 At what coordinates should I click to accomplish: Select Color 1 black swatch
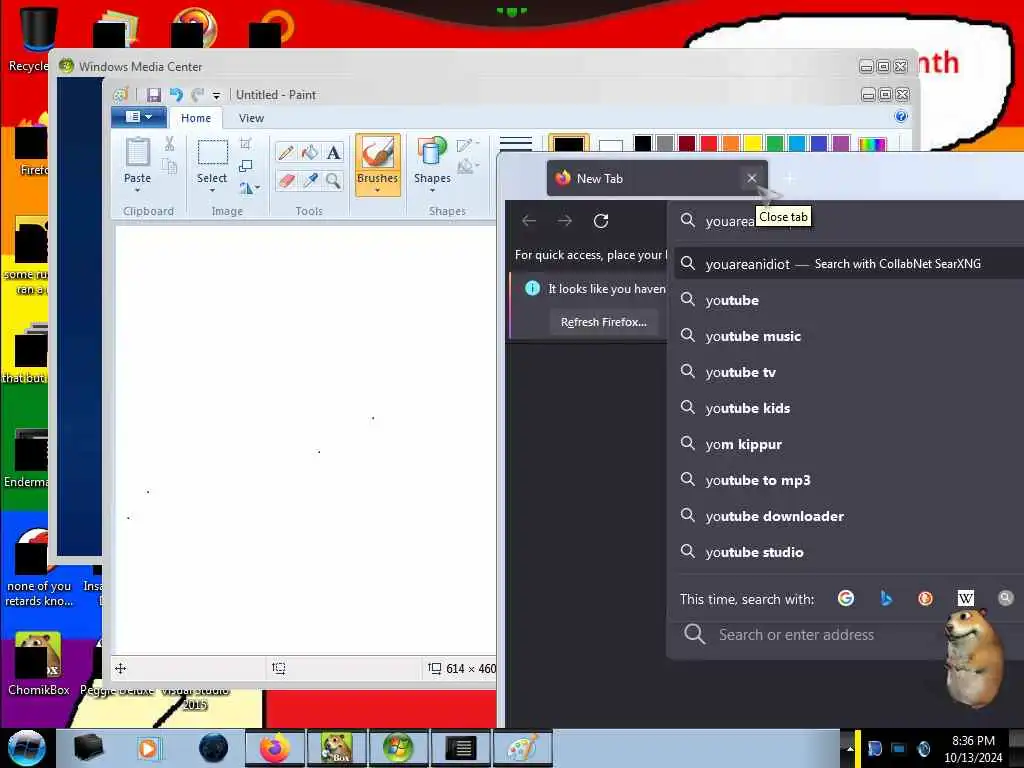(x=569, y=143)
